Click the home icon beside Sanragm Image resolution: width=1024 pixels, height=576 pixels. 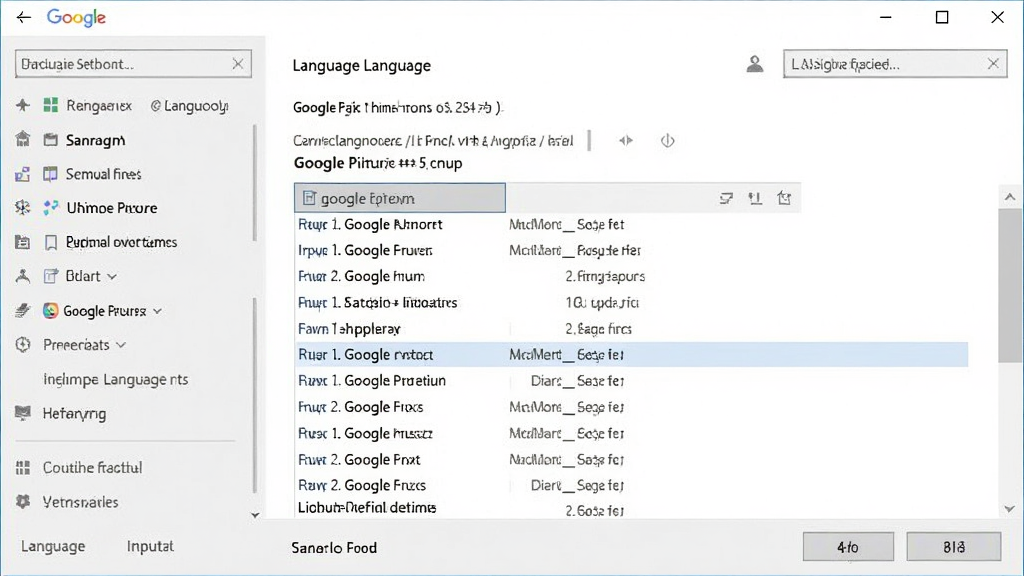point(23,139)
